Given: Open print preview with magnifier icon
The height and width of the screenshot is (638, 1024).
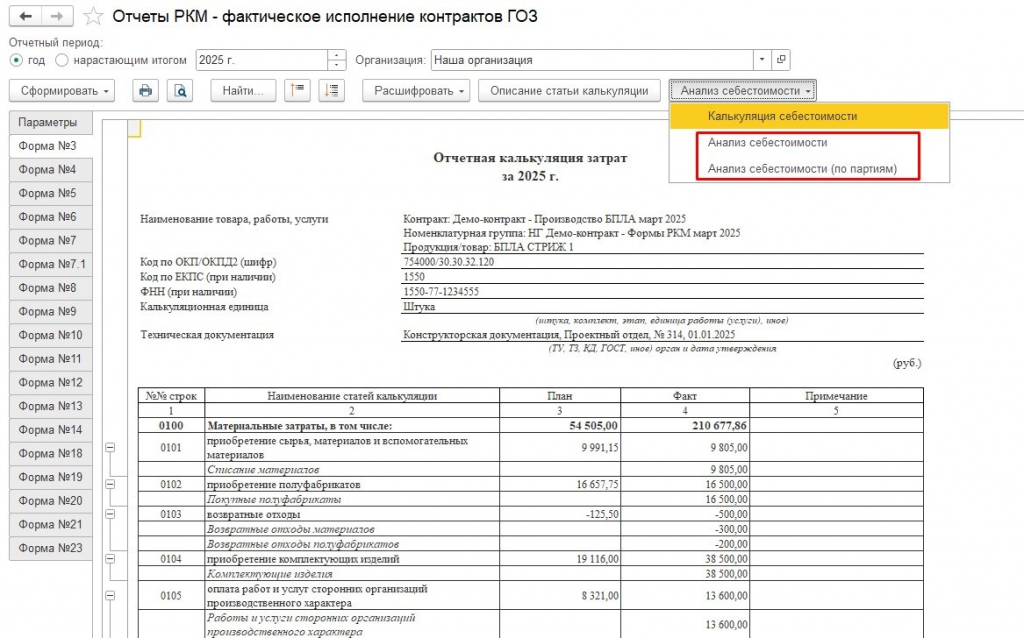Looking at the screenshot, I should (180, 91).
